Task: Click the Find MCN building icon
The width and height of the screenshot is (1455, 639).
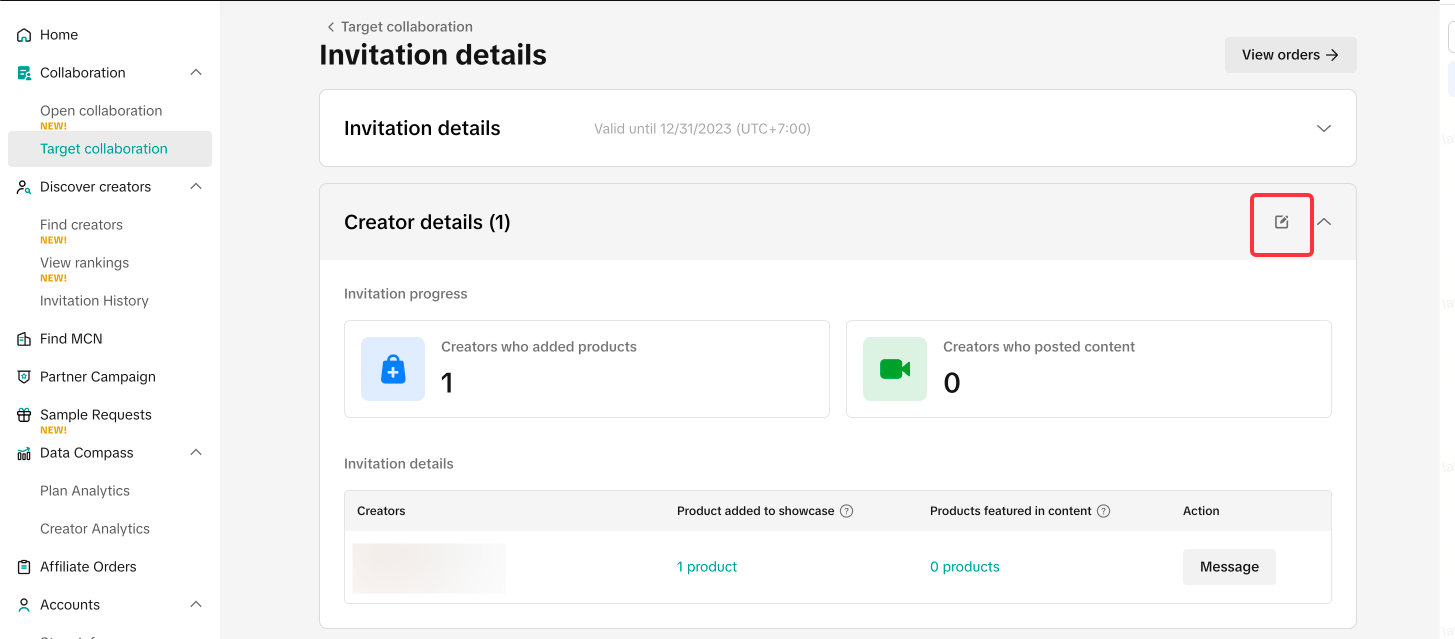Action: [24, 339]
